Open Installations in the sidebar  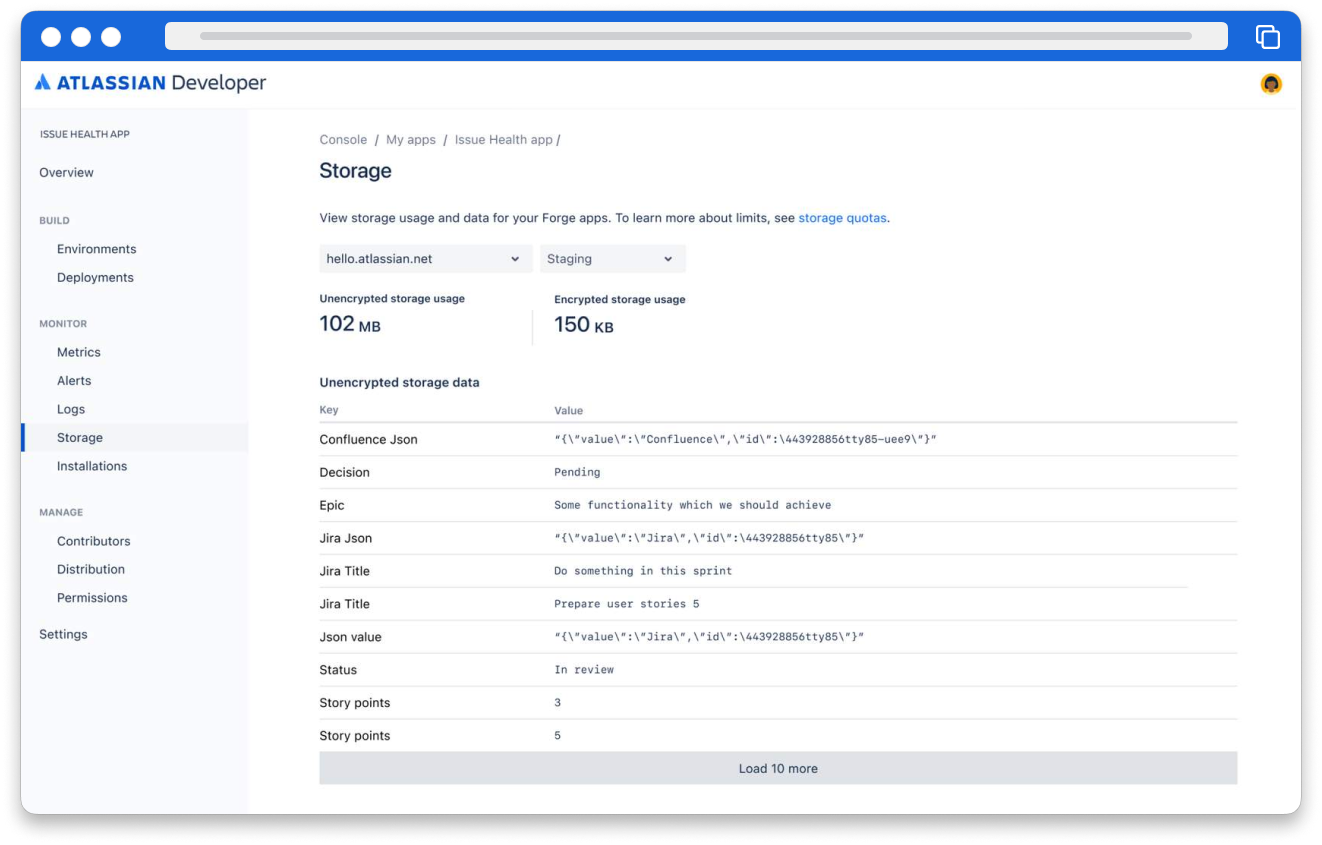[x=92, y=466]
